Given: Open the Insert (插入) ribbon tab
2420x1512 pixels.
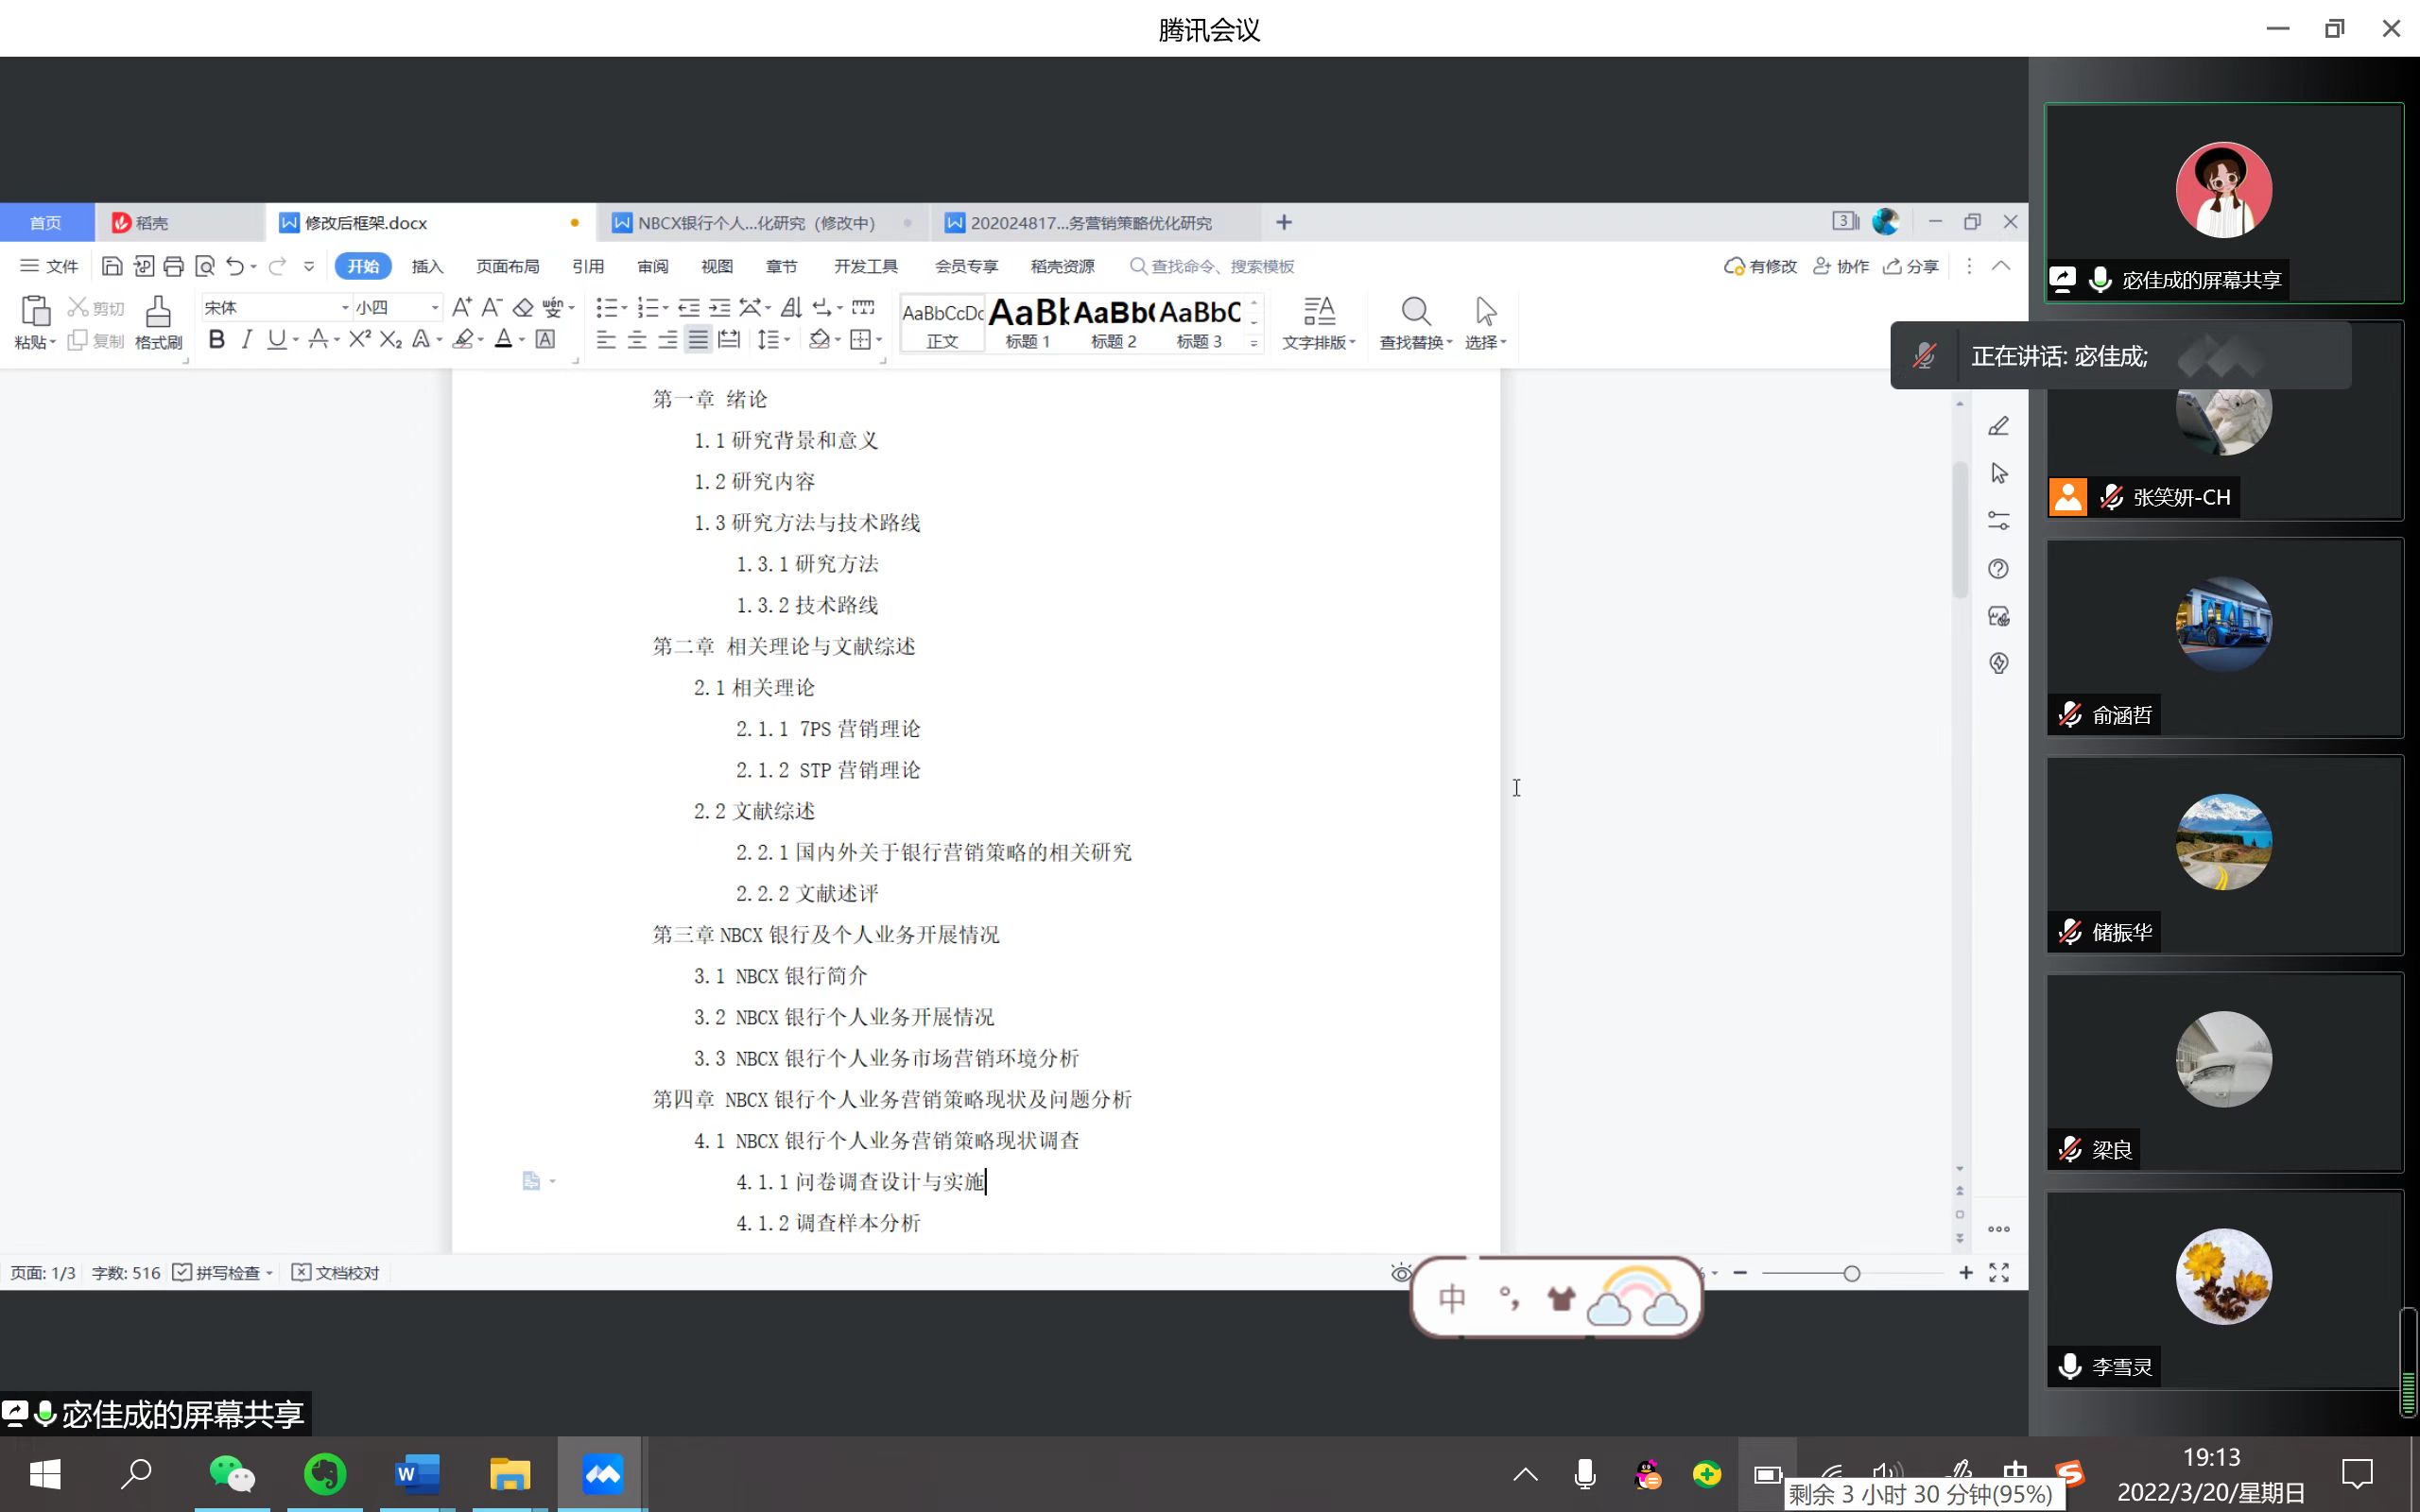Looking at the screenshot, I should pos(427,266).
